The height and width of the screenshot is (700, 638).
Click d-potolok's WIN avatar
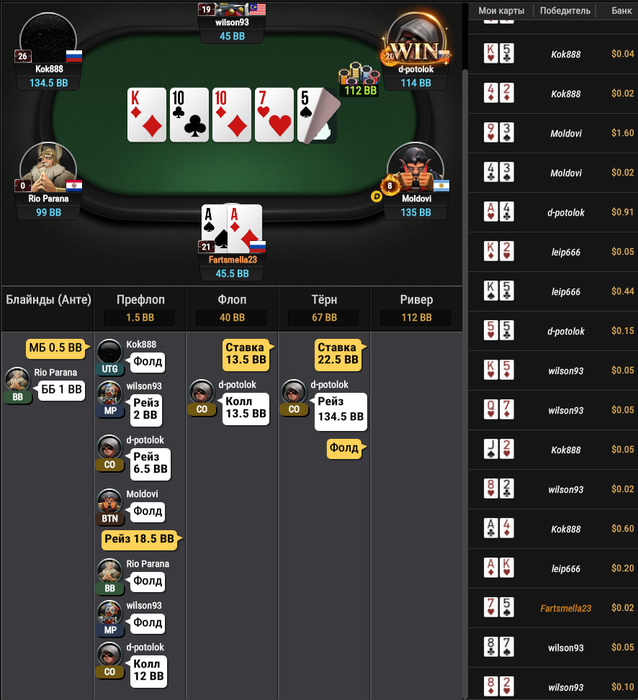click(415, 40)
